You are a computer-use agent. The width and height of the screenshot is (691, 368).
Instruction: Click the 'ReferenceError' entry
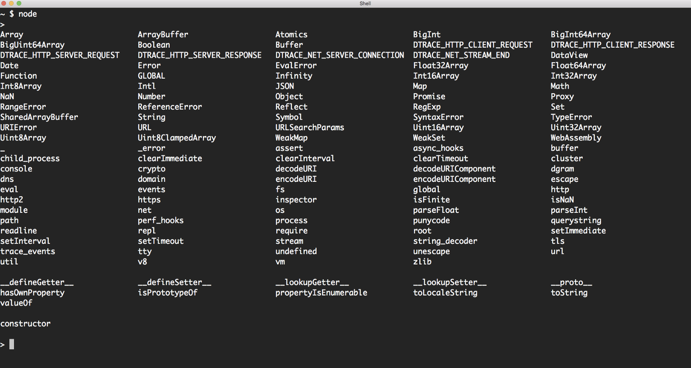point(170,107)
